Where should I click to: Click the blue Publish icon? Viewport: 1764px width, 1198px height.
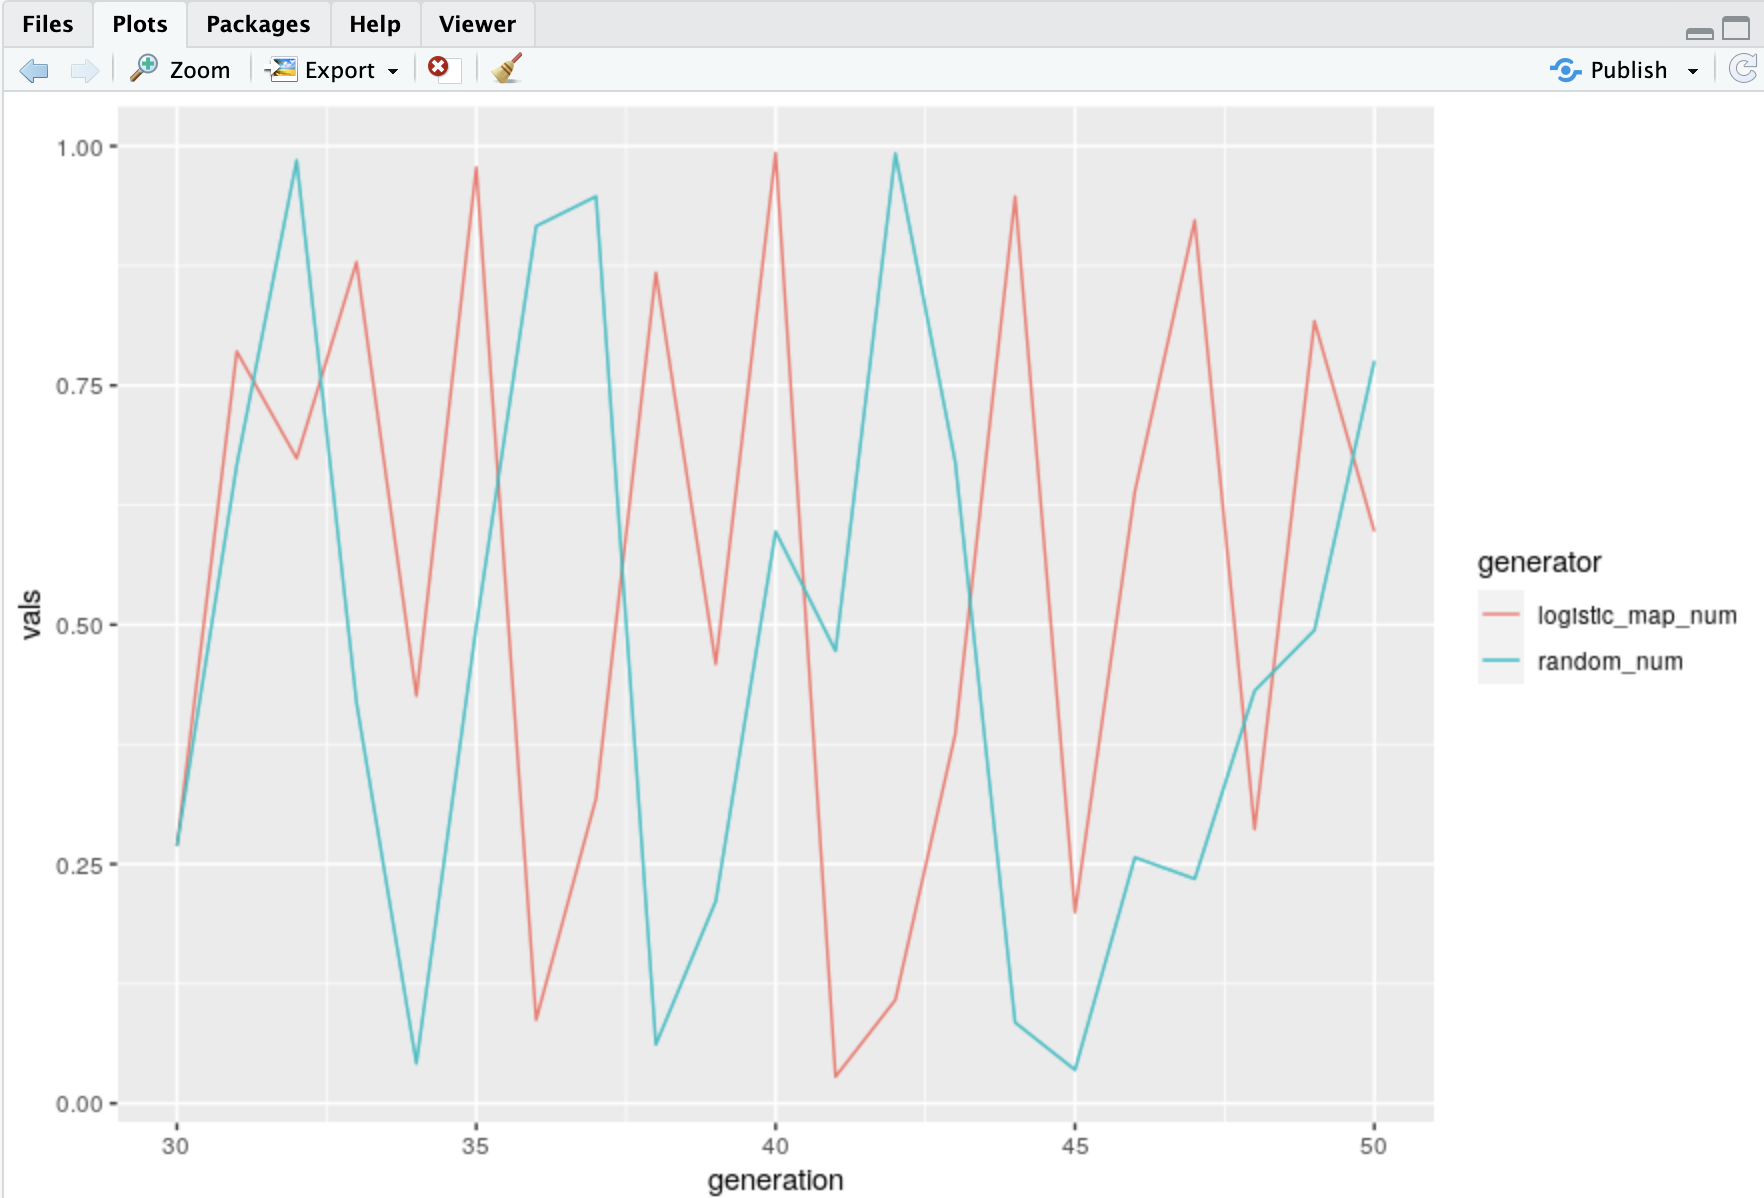1565,70
